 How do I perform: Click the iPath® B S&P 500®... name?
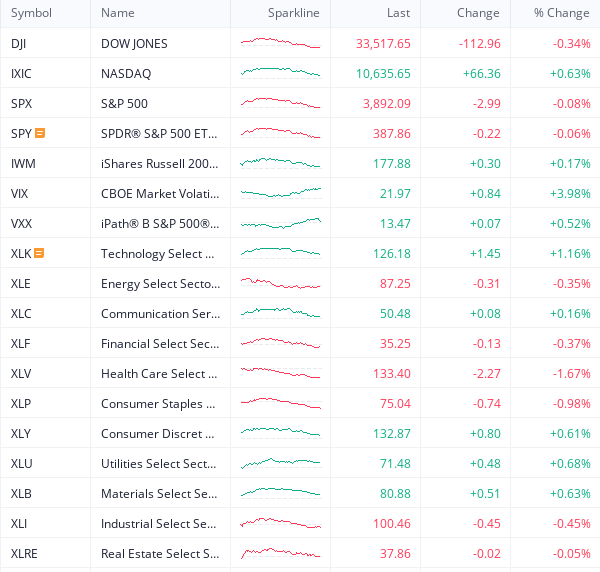pyautogui.click(x=160, y=223)
